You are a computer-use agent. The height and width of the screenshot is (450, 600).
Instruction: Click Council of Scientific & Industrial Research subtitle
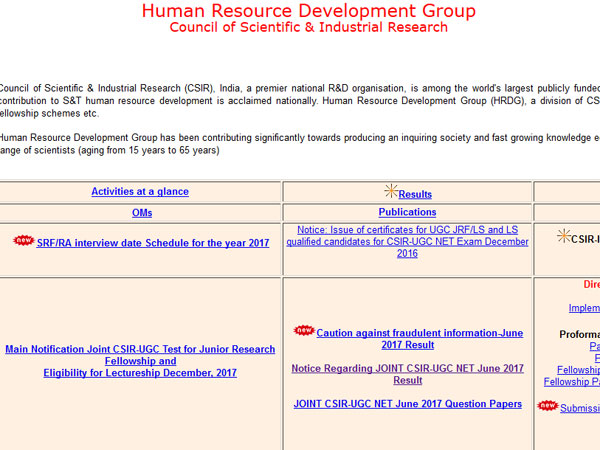coord(308,28)
